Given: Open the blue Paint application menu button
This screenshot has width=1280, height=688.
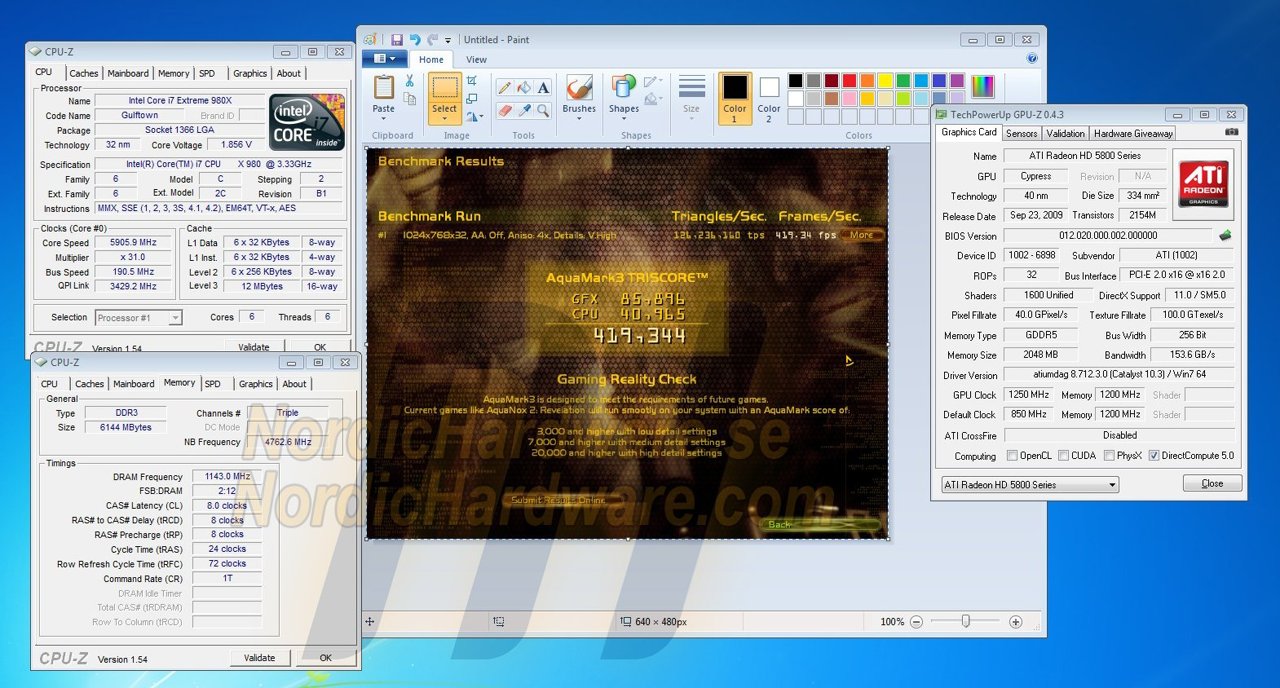Looking at the screenshot, I should (x=384, y=59).
